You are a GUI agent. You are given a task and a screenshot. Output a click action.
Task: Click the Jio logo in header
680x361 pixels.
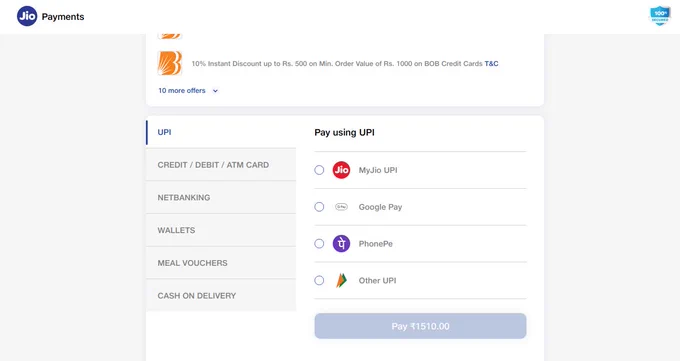(x=27, y=16)
